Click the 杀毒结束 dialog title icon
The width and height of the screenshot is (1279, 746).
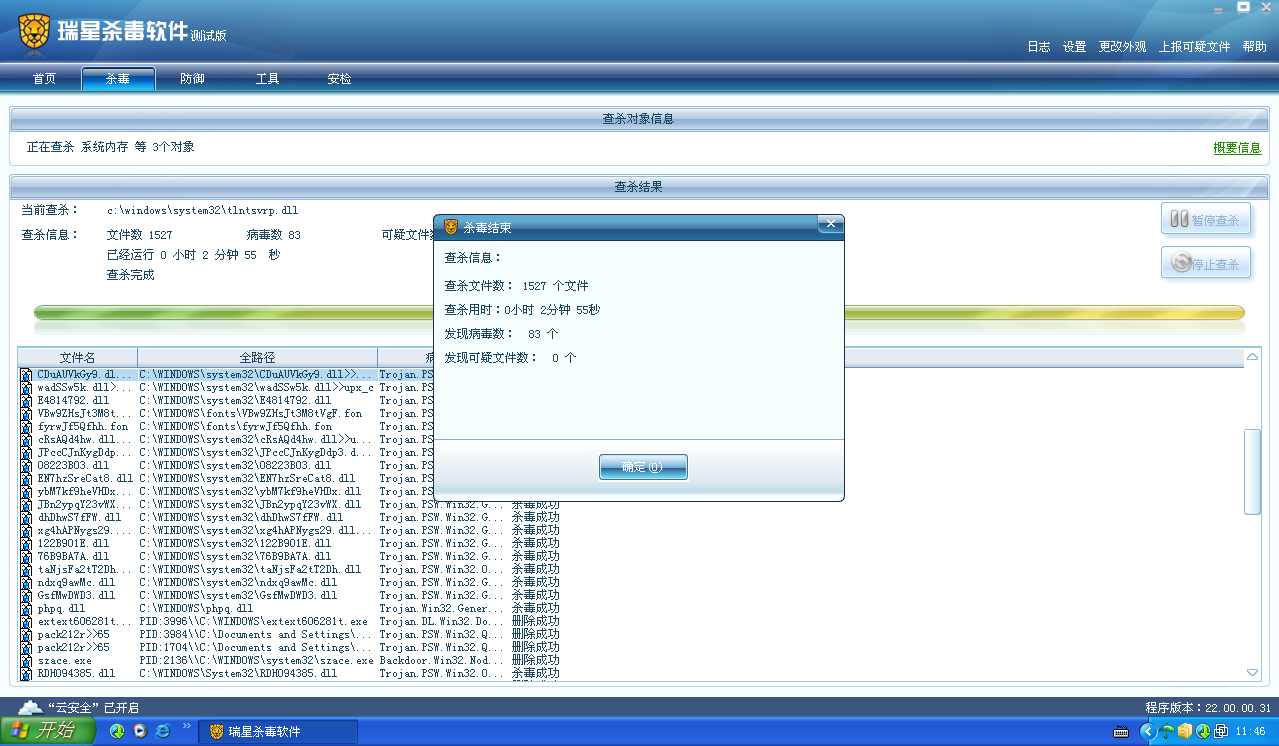click(451, 227)
